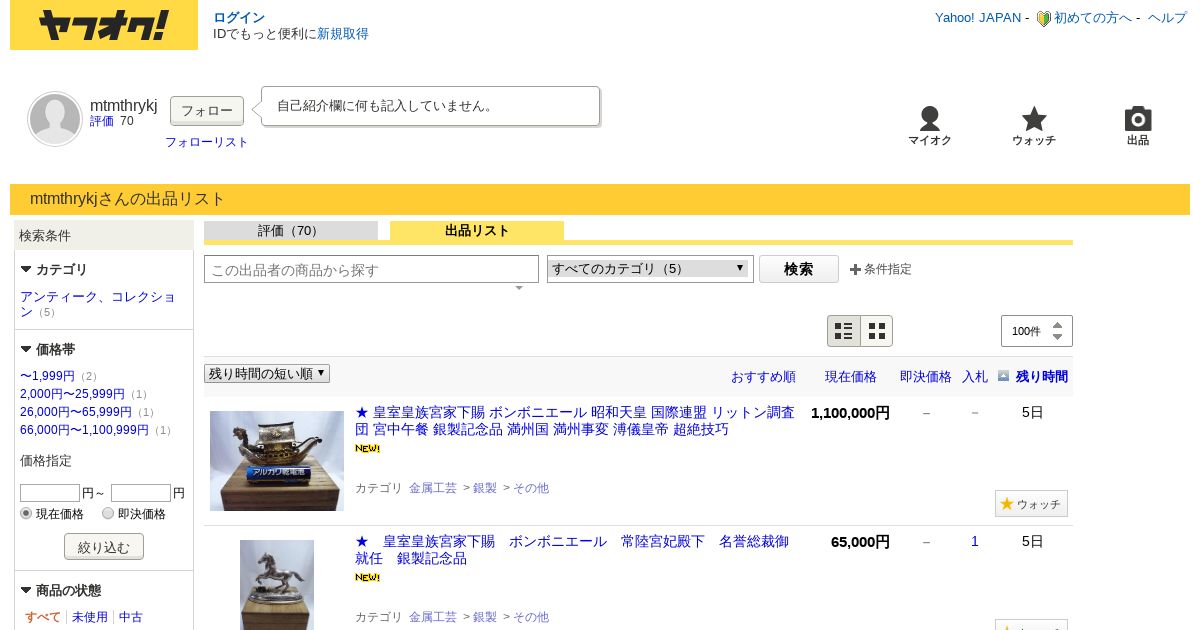Screen dimensions: 1200x630
Task: Sort by 入札 column
Action: 975,377
